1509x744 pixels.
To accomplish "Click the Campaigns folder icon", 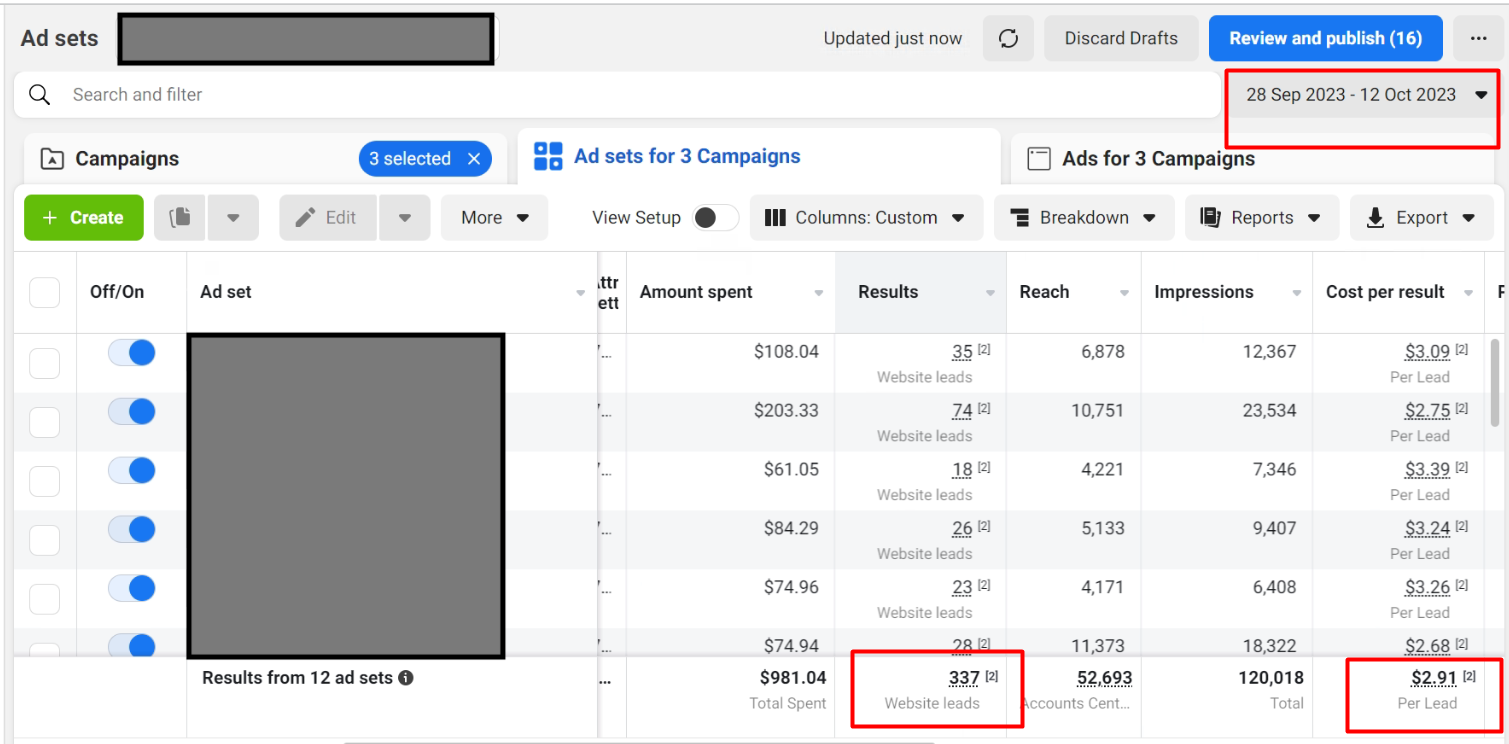I will click(52, 159).
